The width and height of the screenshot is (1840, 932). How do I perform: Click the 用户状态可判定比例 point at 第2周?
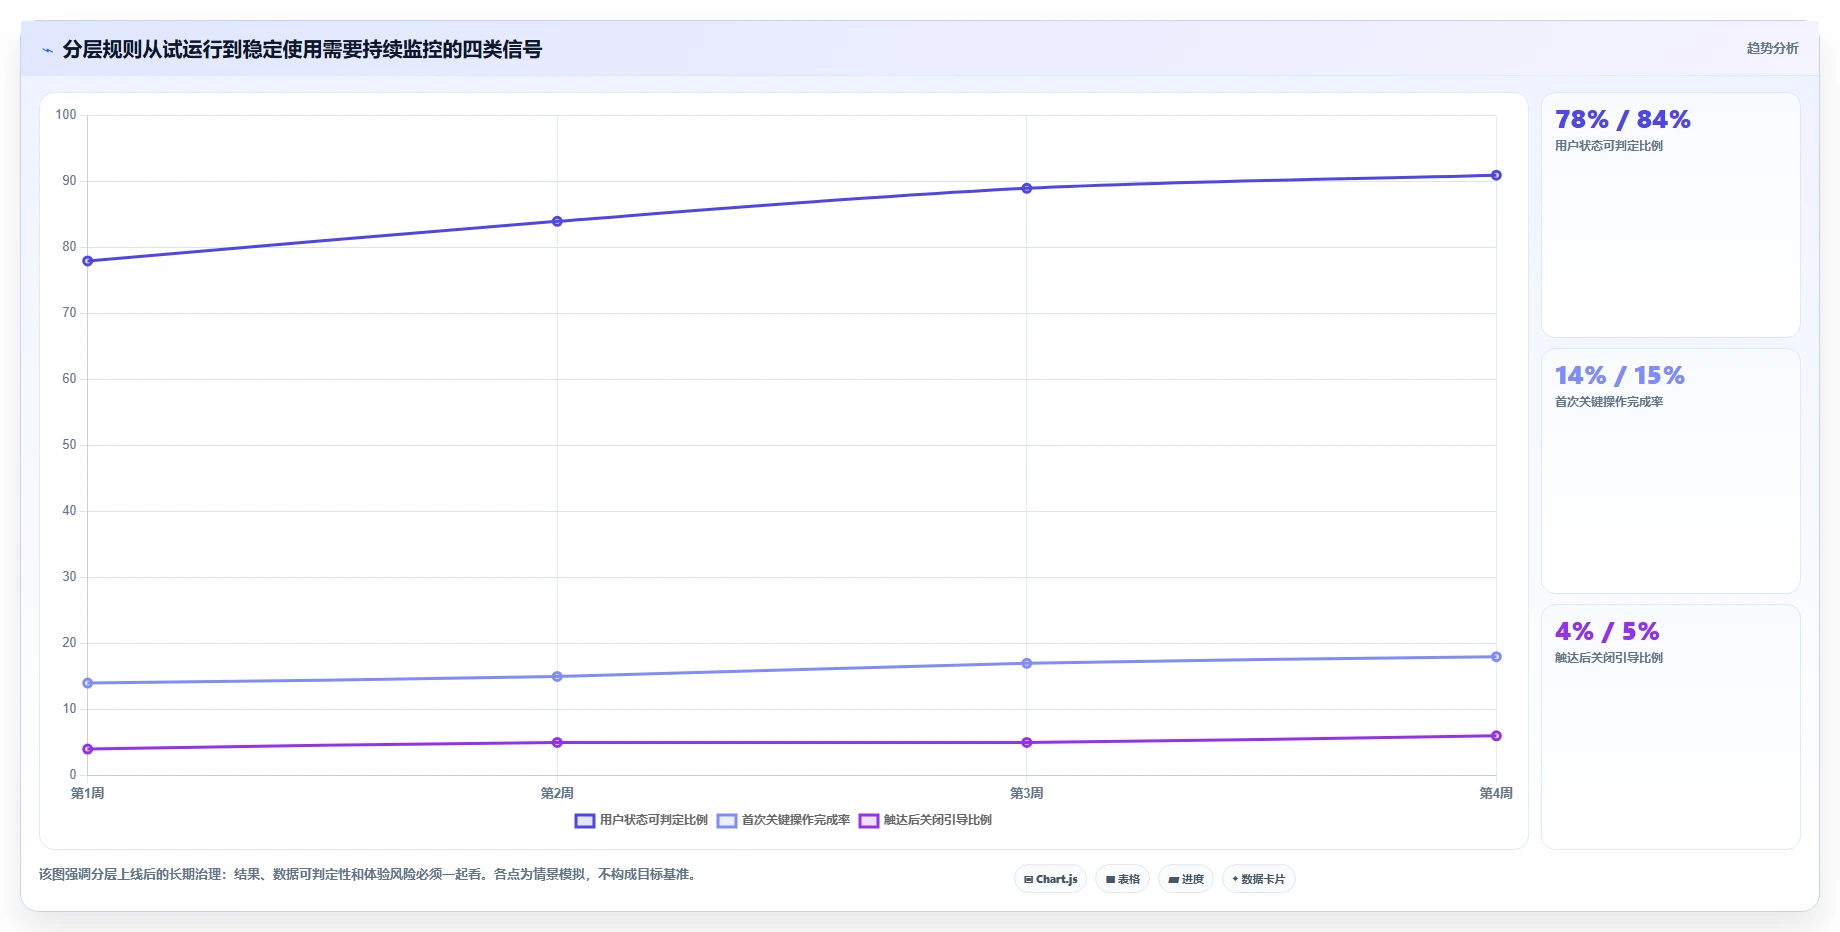557,221
